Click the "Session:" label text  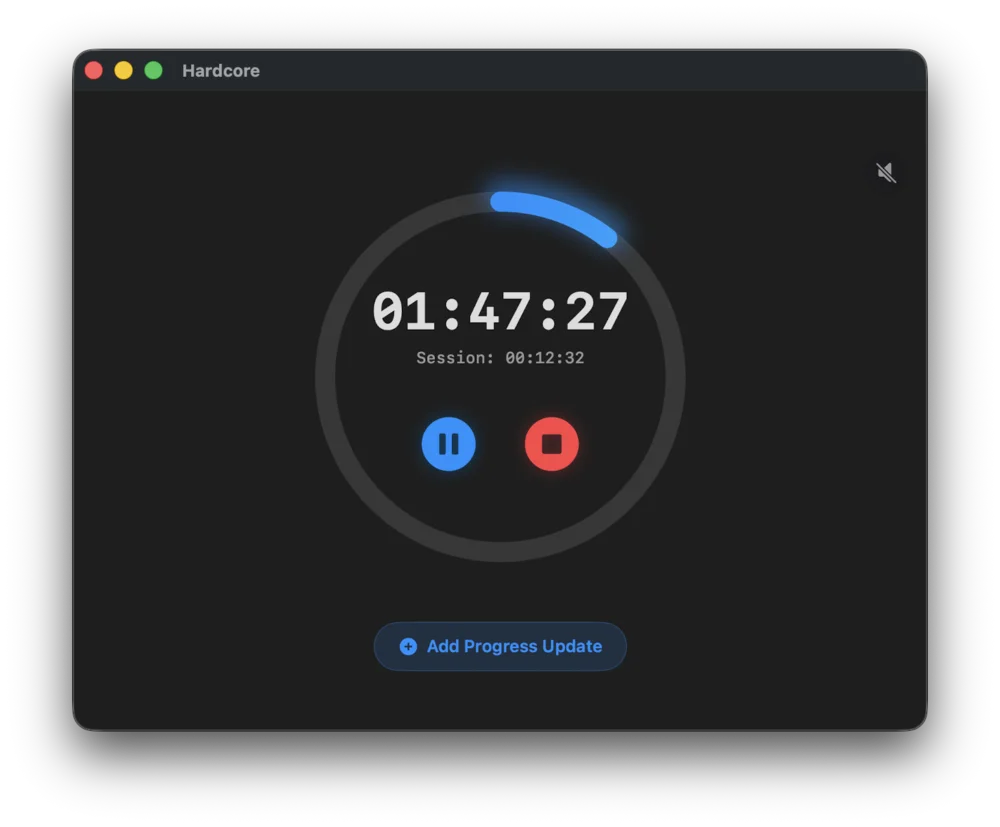pos(455,358)
